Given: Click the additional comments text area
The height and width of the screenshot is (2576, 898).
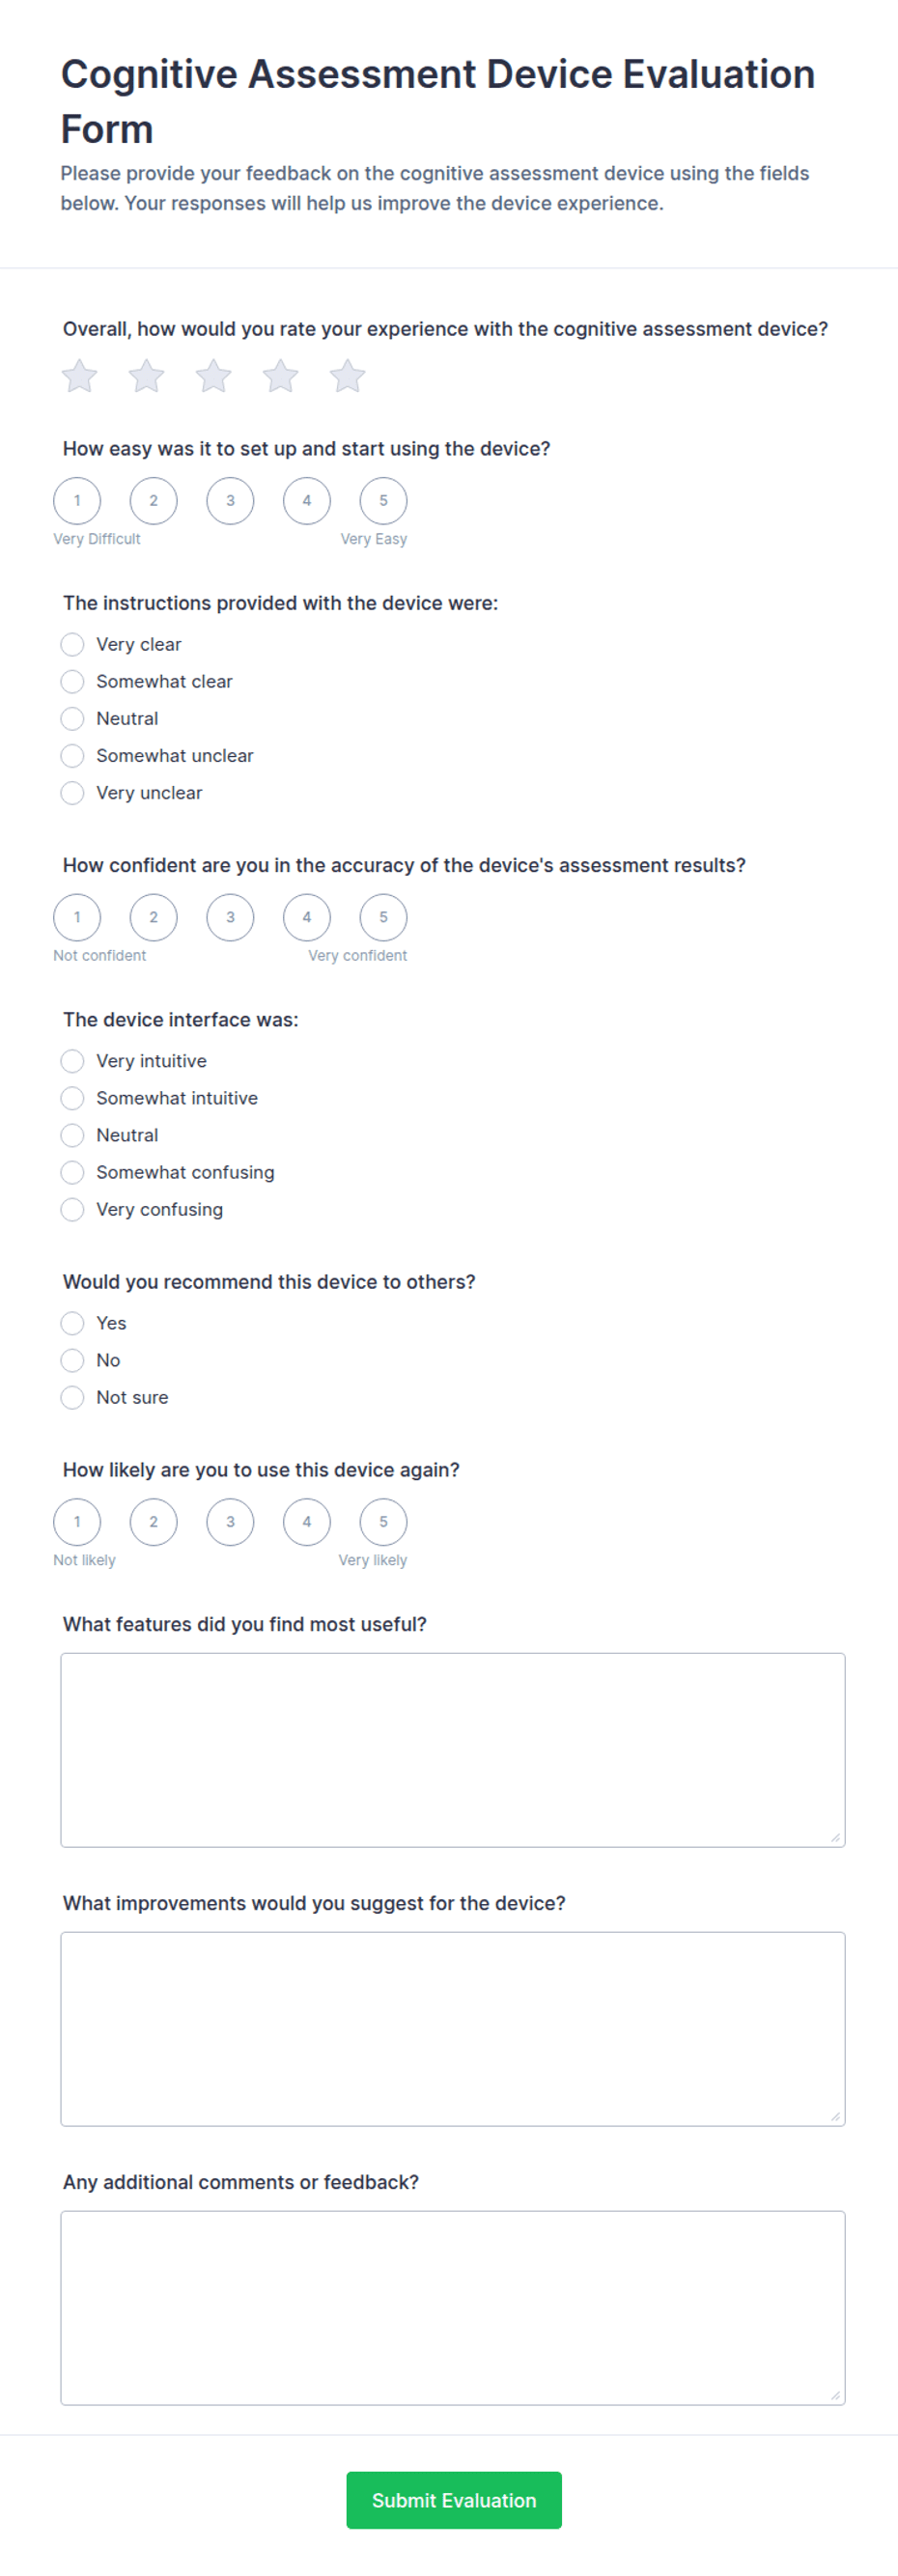Looking at the screenshot, I should 453,2308.
